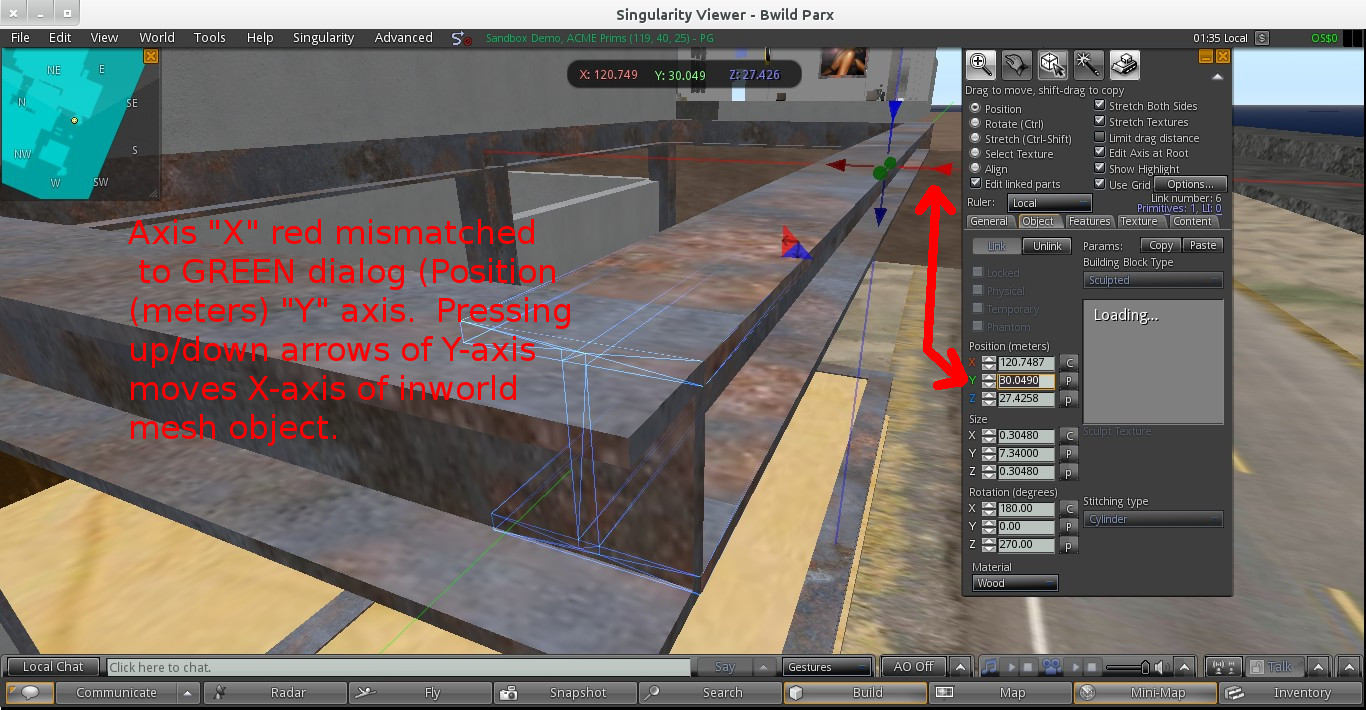
Task: Open the Inventory button in bottom toolbar
Action: 1290,692
